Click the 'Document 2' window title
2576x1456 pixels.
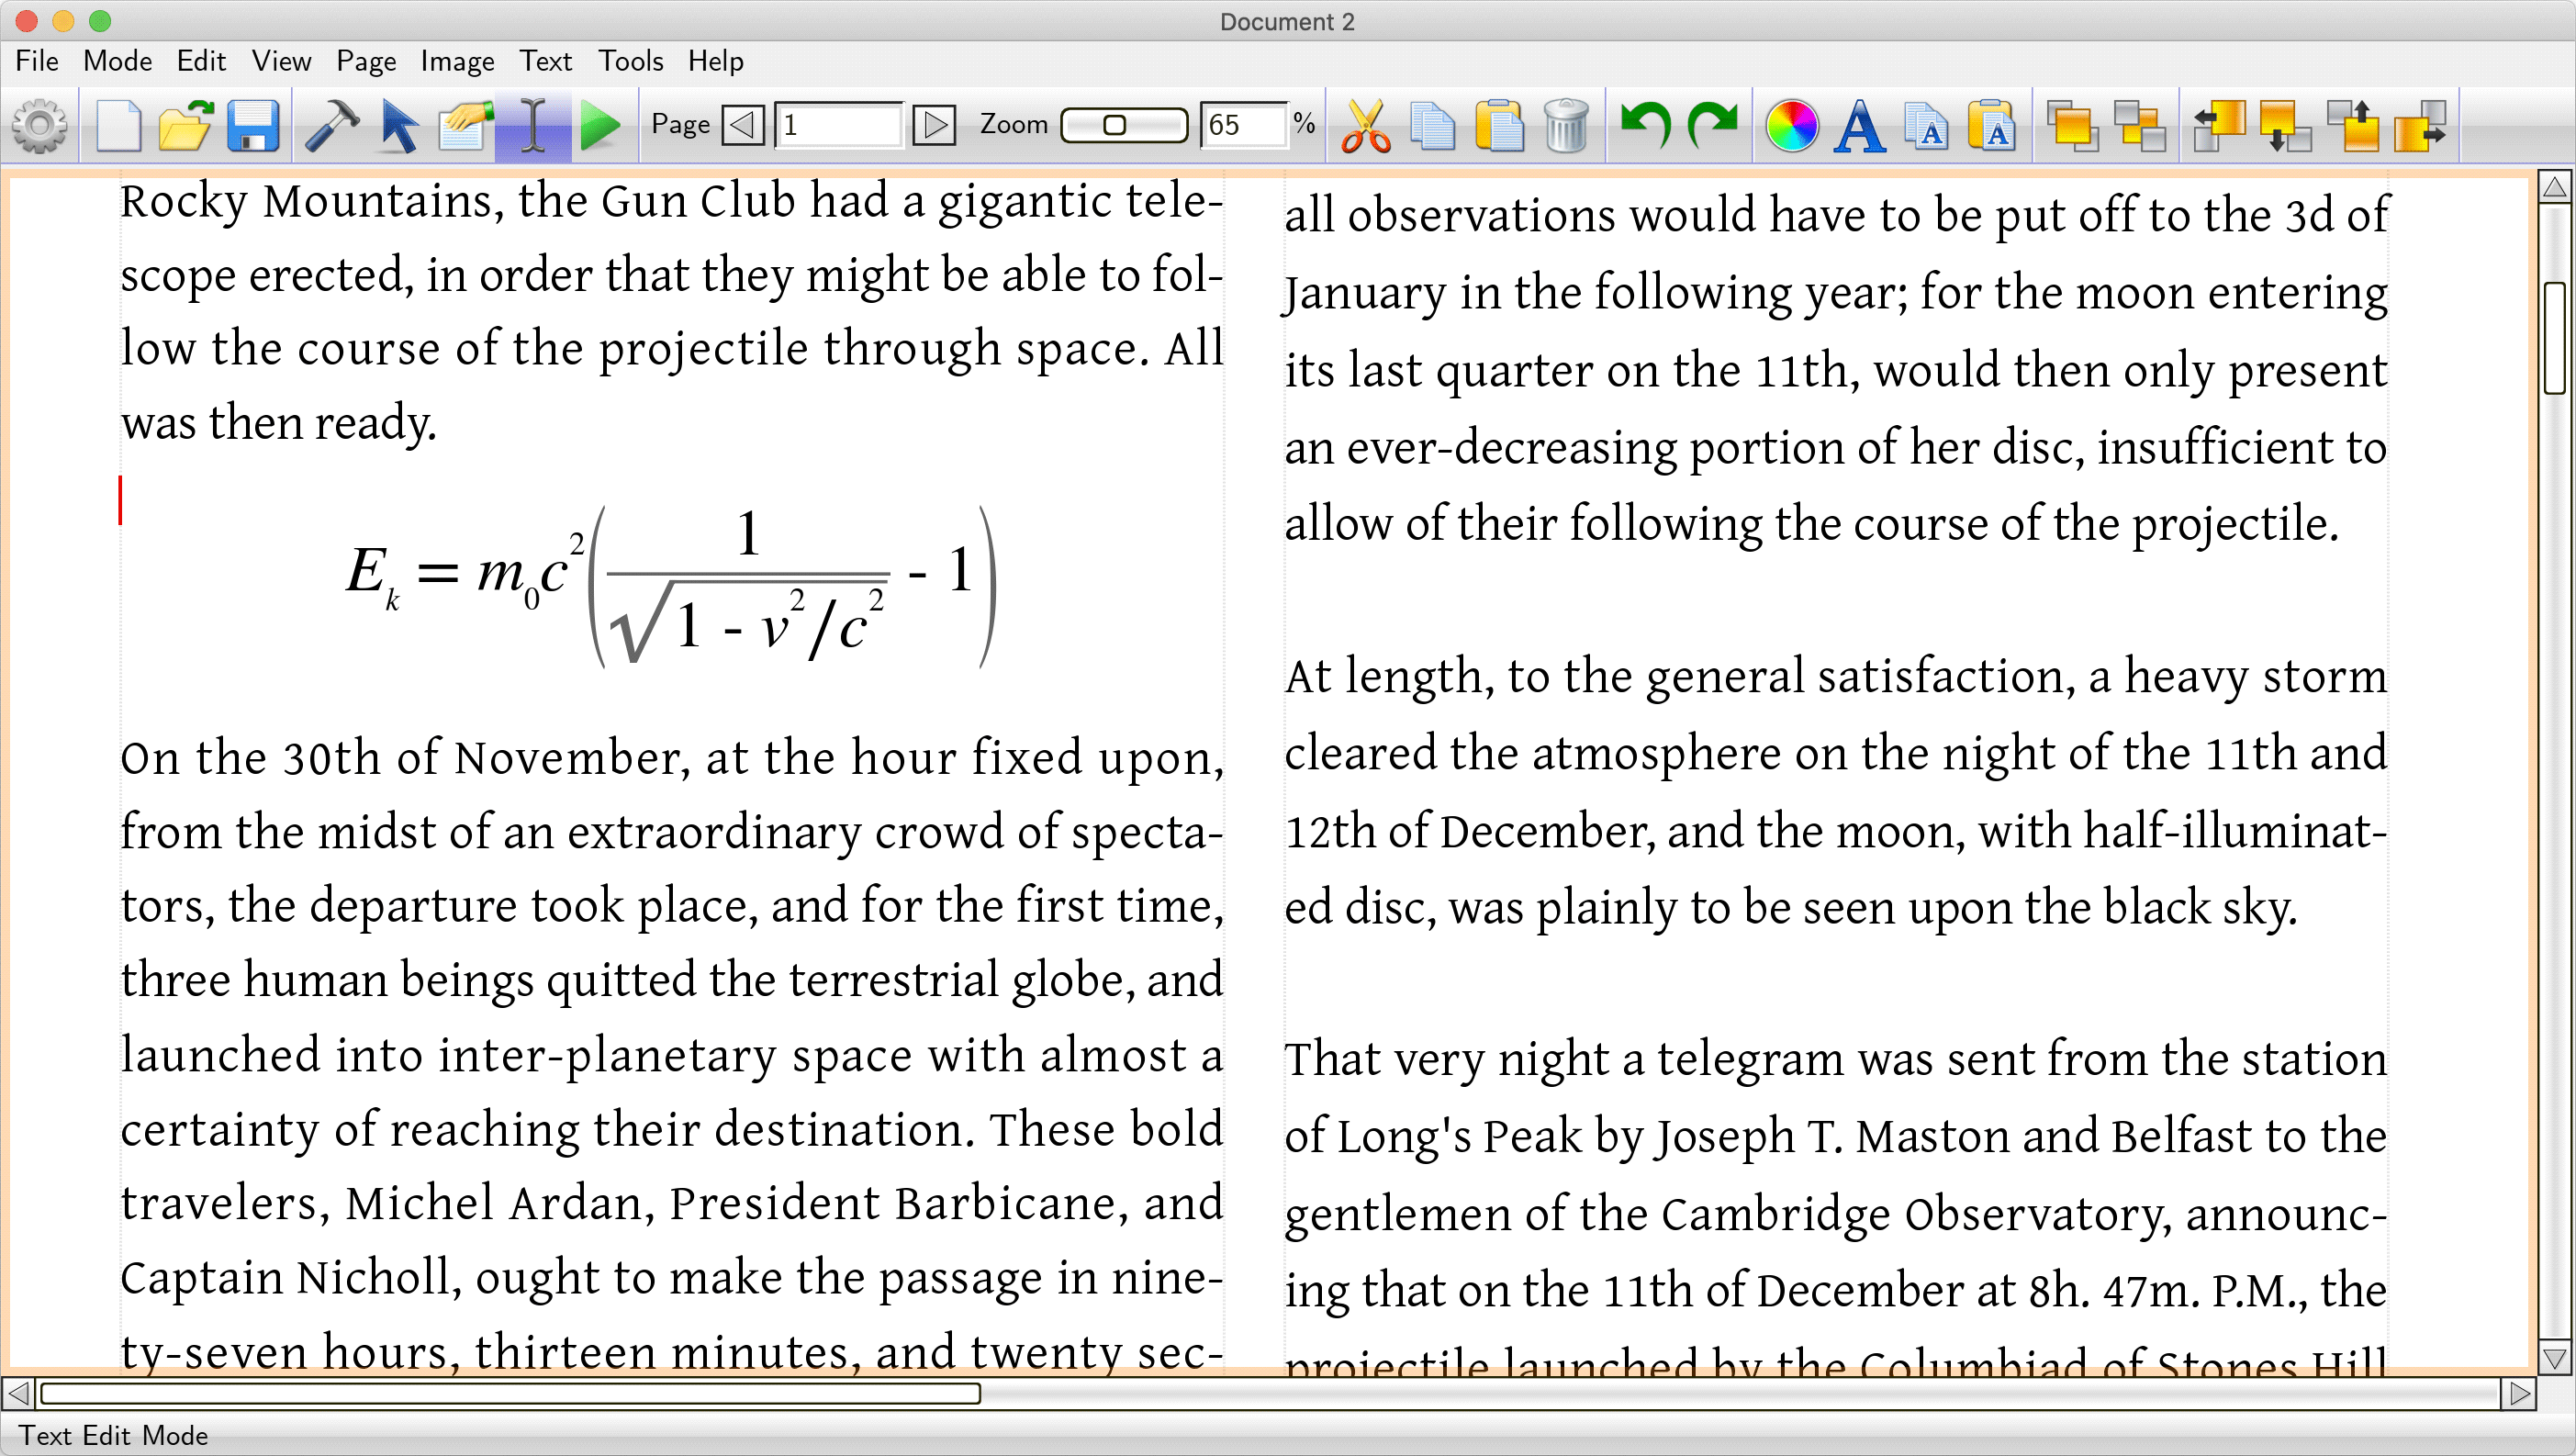pos(1287,21)
